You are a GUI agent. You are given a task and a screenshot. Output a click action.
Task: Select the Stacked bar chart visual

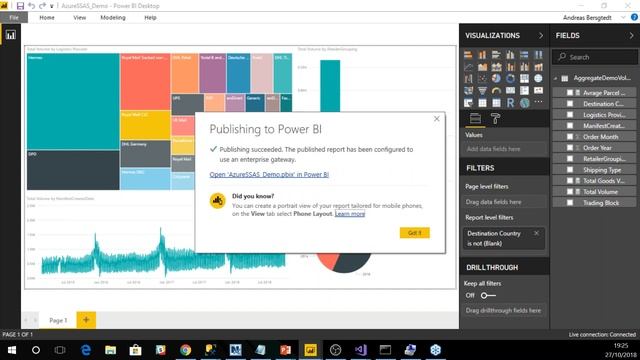468,54
